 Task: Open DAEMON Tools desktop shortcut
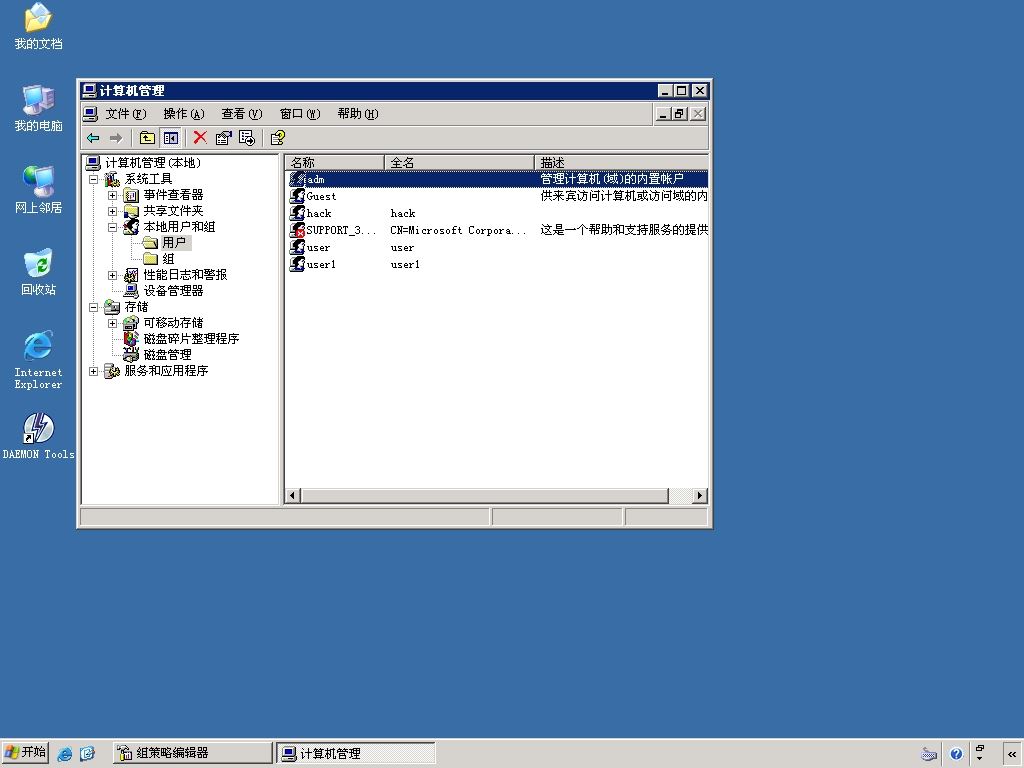tap(39, 436)
